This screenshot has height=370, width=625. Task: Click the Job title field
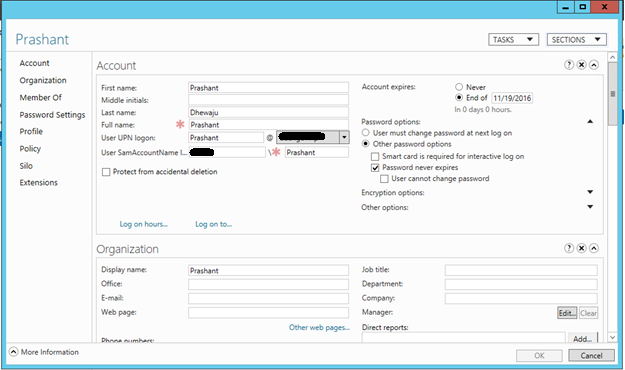[521, 270]
